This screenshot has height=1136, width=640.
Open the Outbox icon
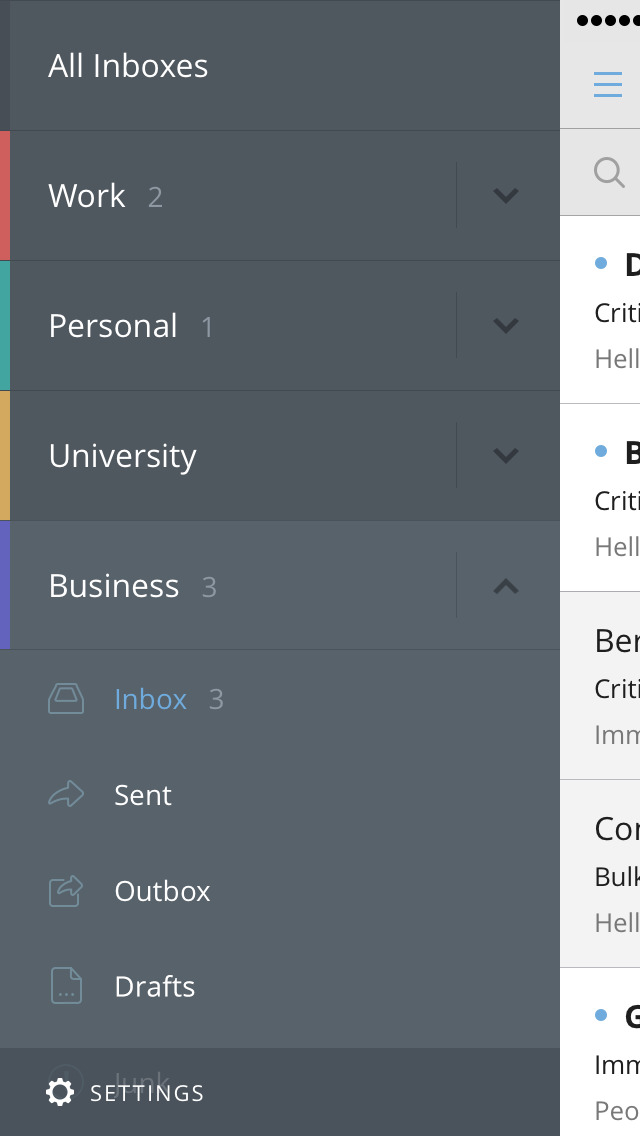point(66,891)
